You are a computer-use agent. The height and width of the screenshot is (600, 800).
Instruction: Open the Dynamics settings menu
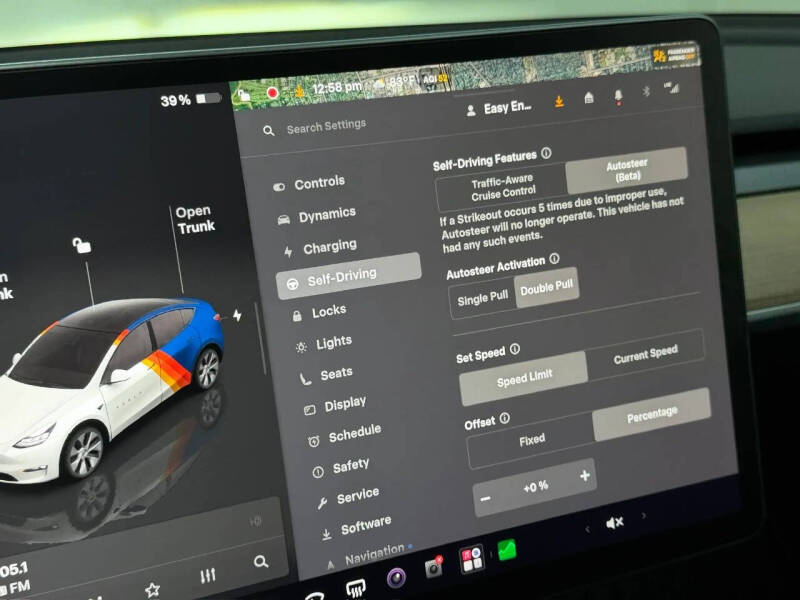[x=317, y=216]
